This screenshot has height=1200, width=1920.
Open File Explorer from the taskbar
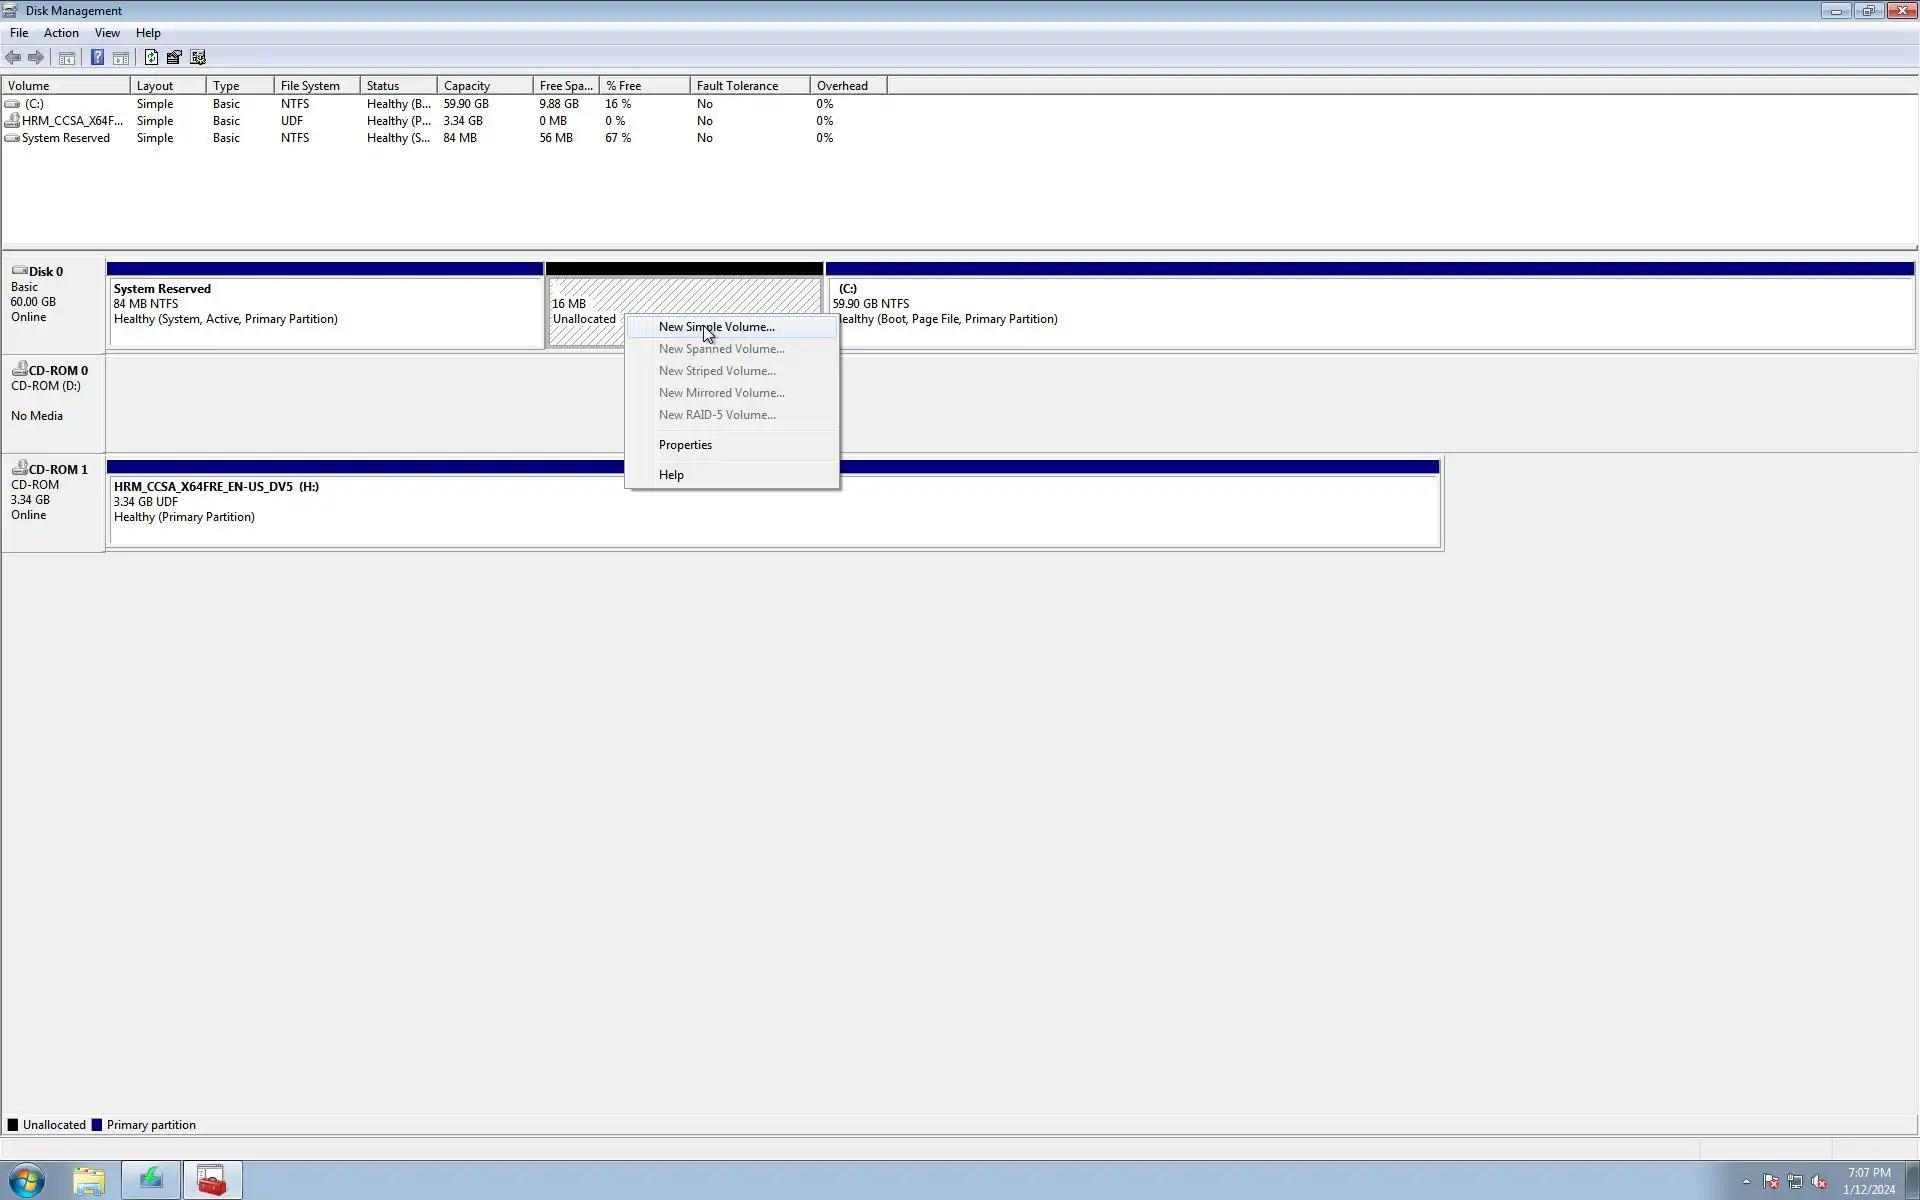coord(89,1181)
